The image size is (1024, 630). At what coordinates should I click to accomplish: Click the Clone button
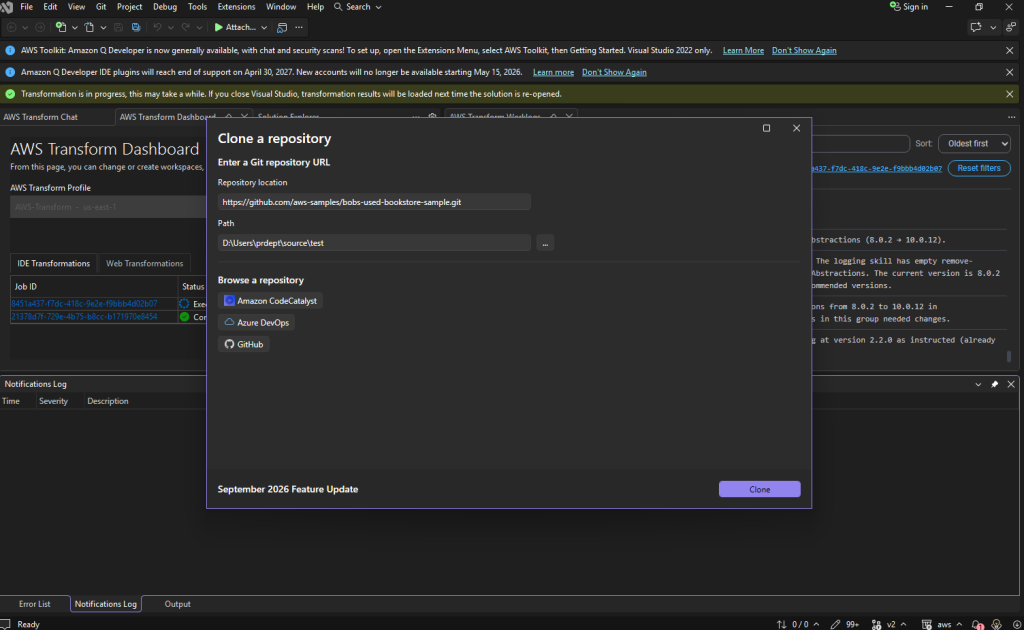point(760,489)
